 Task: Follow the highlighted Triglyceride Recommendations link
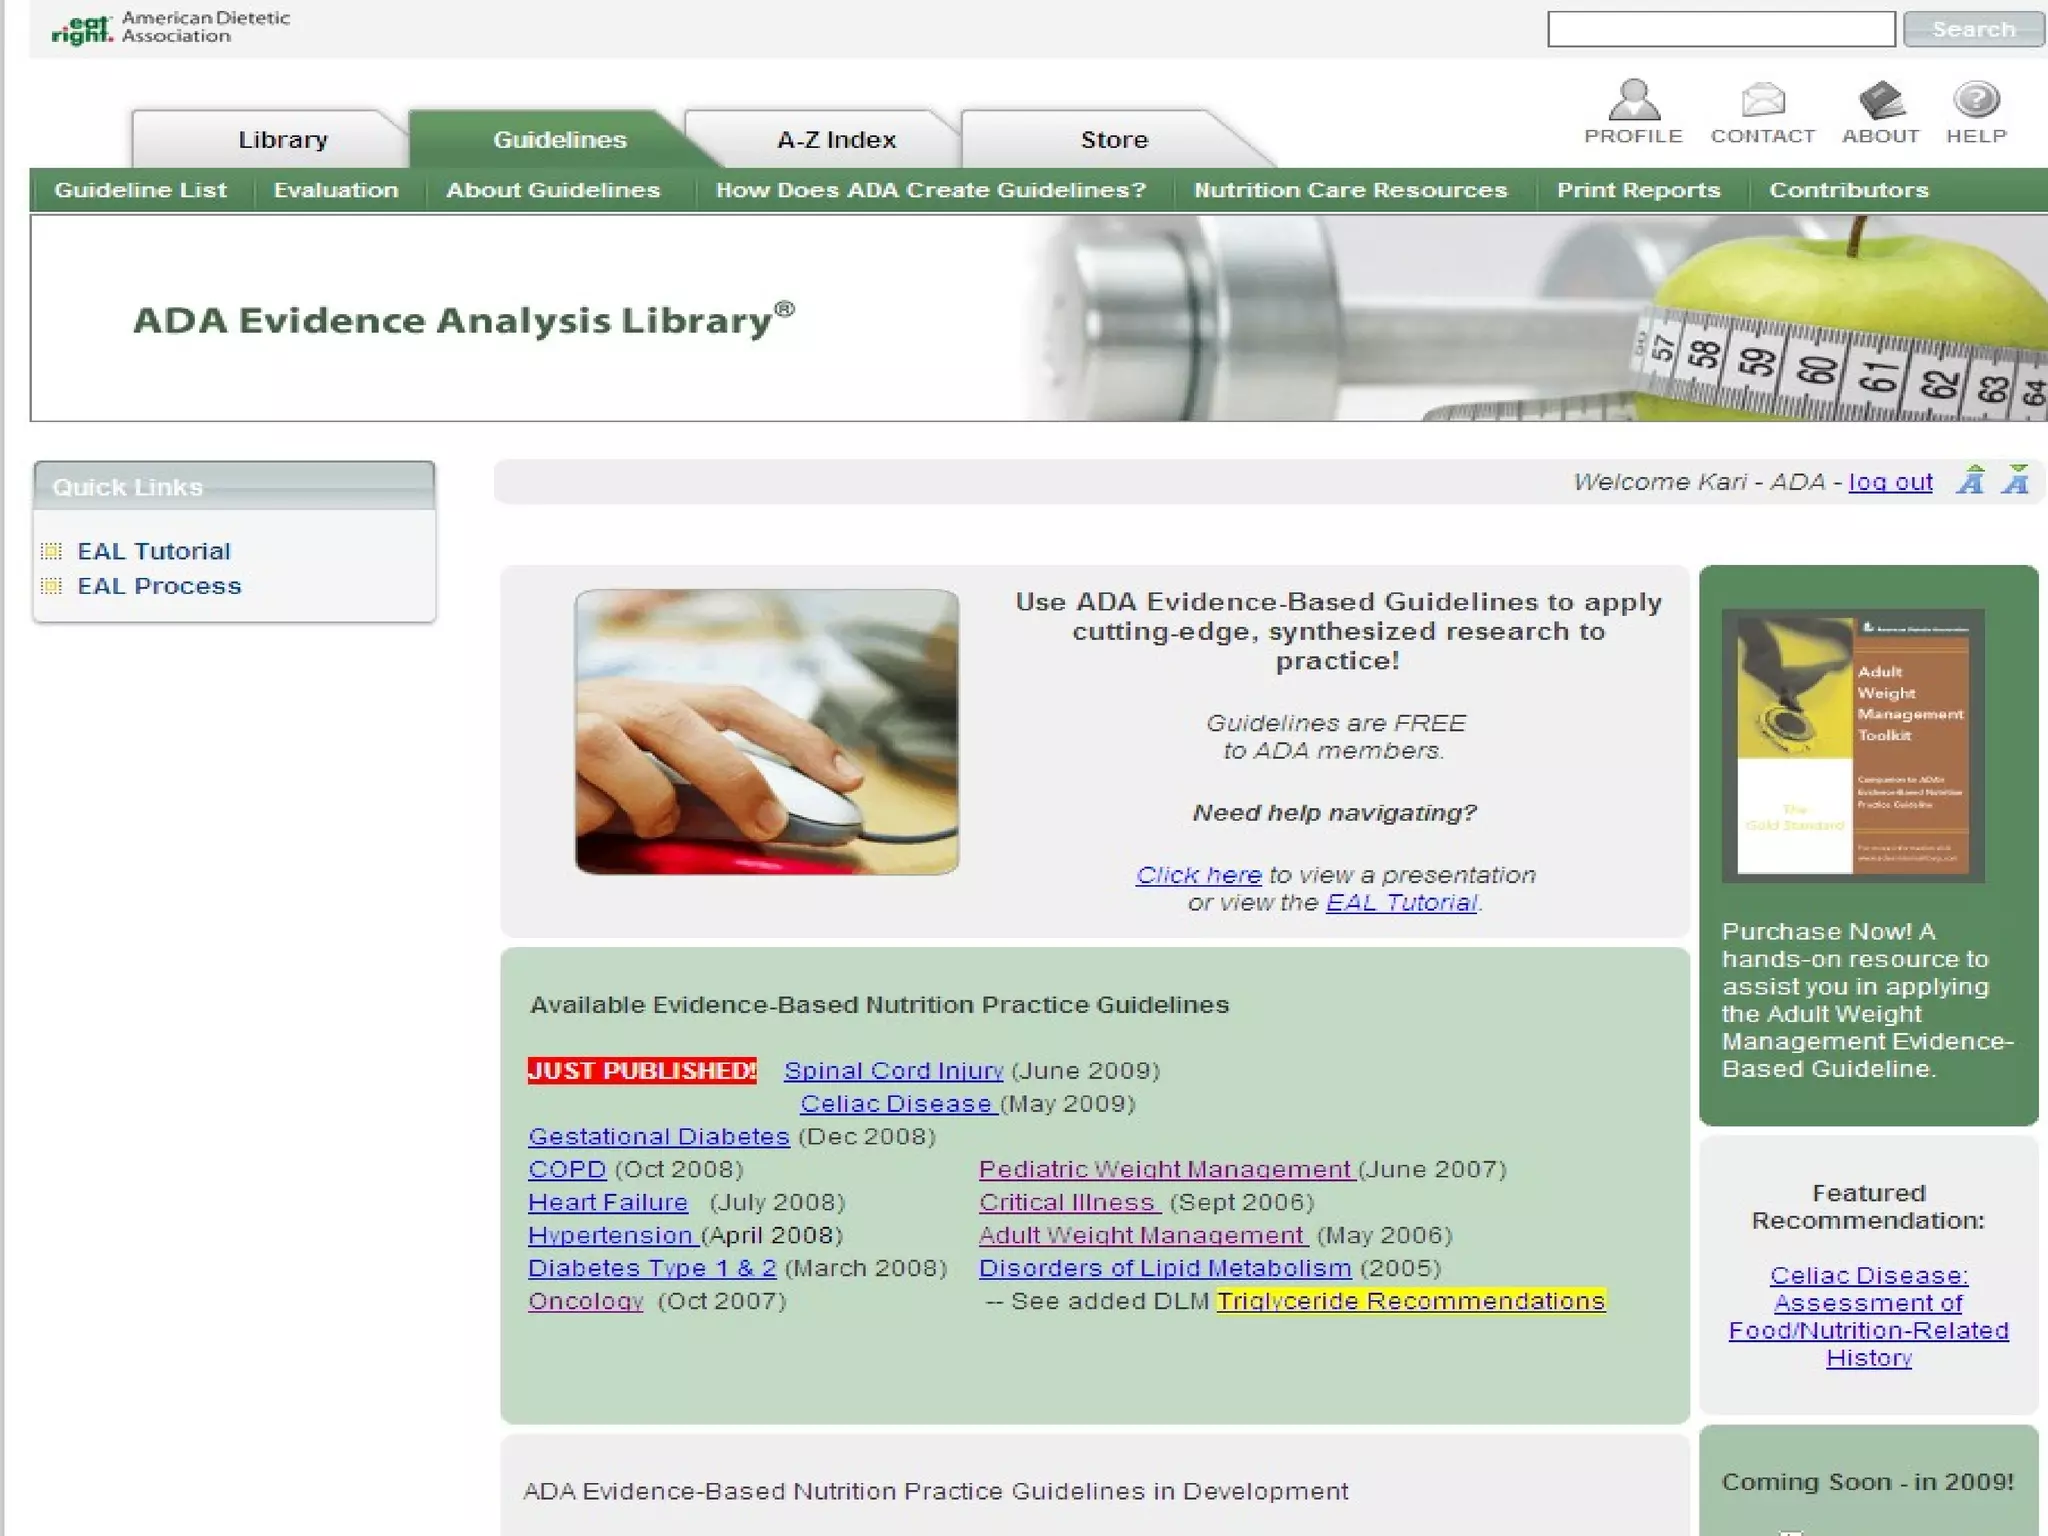[x=1410, y=1301]
